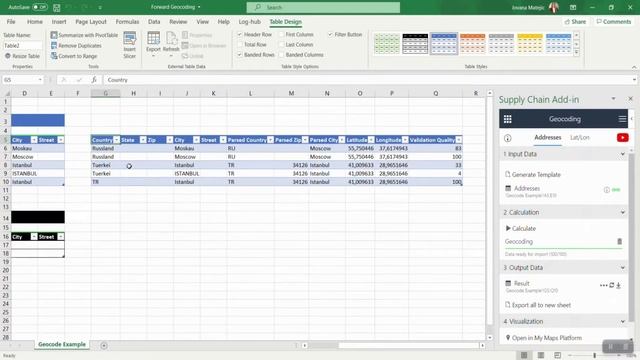Open the three-dots menu beside Result
This screenshot has width=640, height=360.
[603, 285]
